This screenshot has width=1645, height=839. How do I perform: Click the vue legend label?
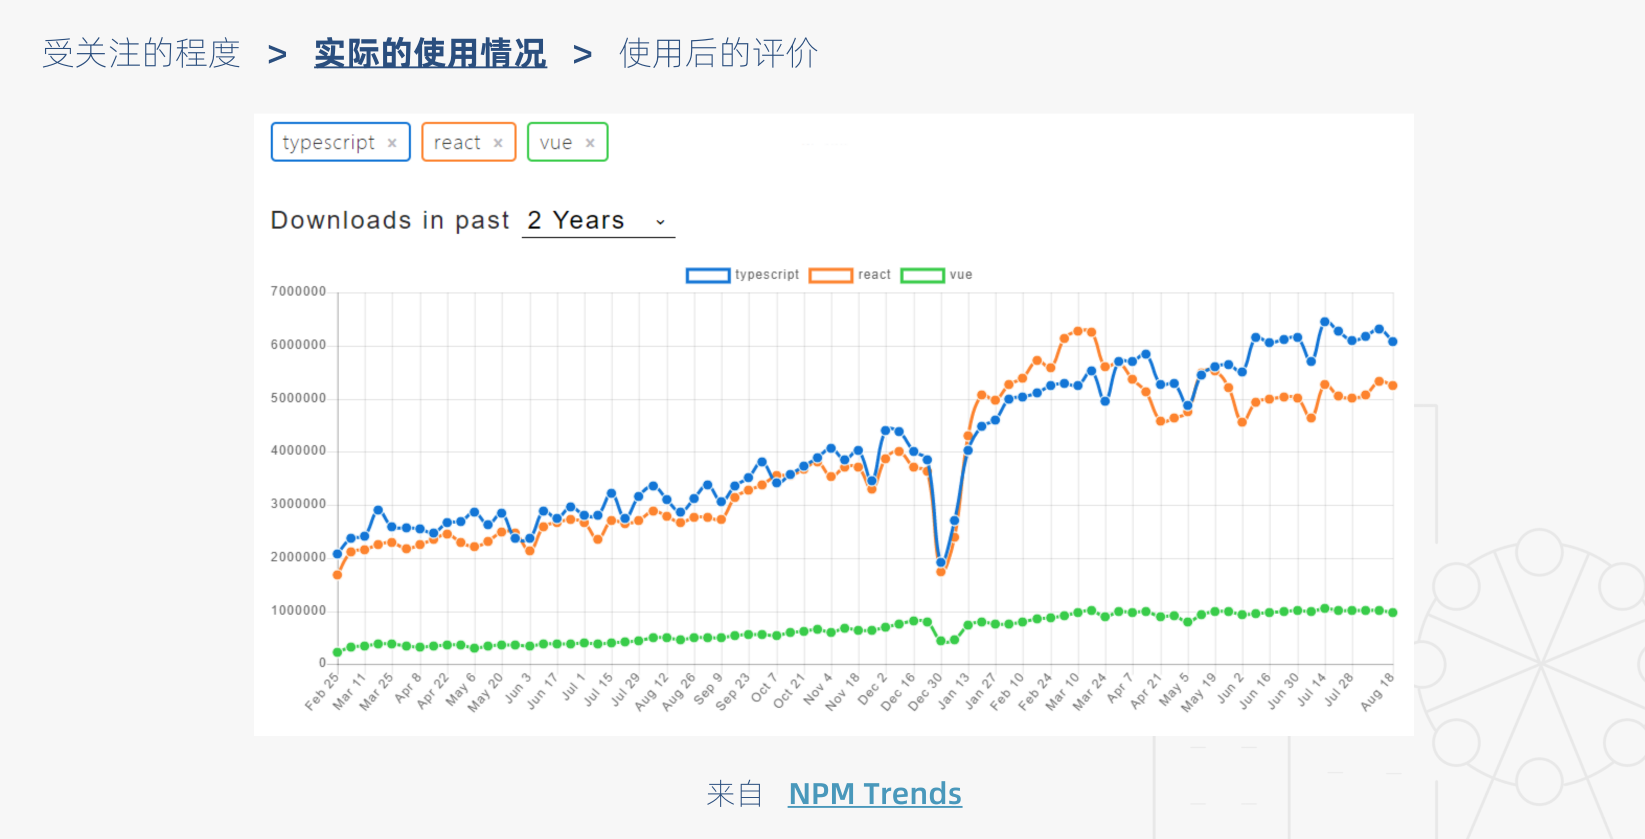tap(961, 275)
